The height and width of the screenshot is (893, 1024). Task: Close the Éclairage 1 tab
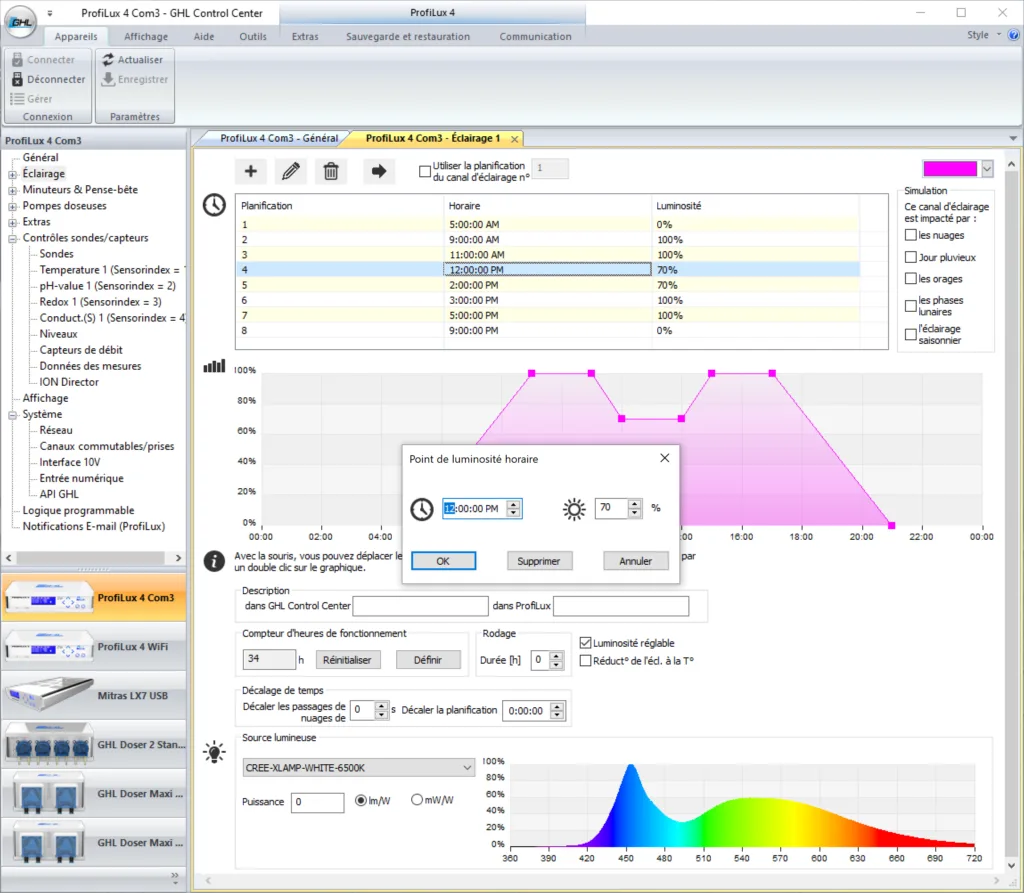tap(515, 139)
